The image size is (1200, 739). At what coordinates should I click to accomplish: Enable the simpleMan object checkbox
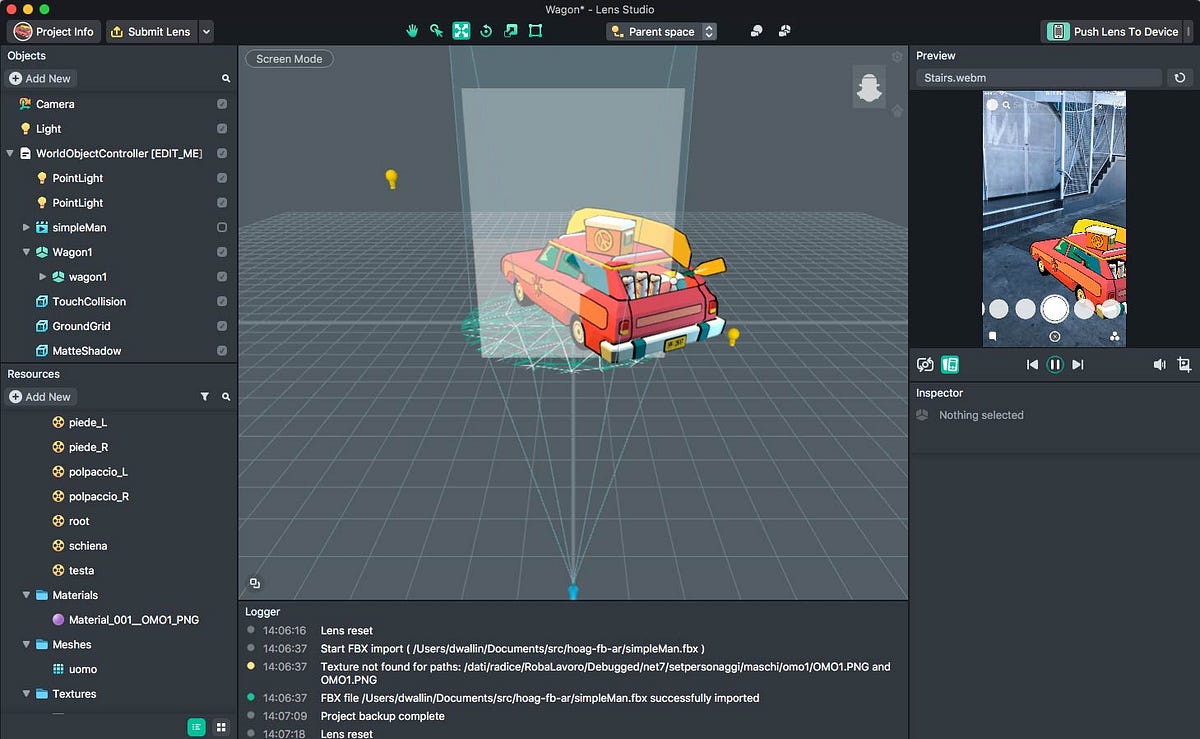click(x=222, y=227)
